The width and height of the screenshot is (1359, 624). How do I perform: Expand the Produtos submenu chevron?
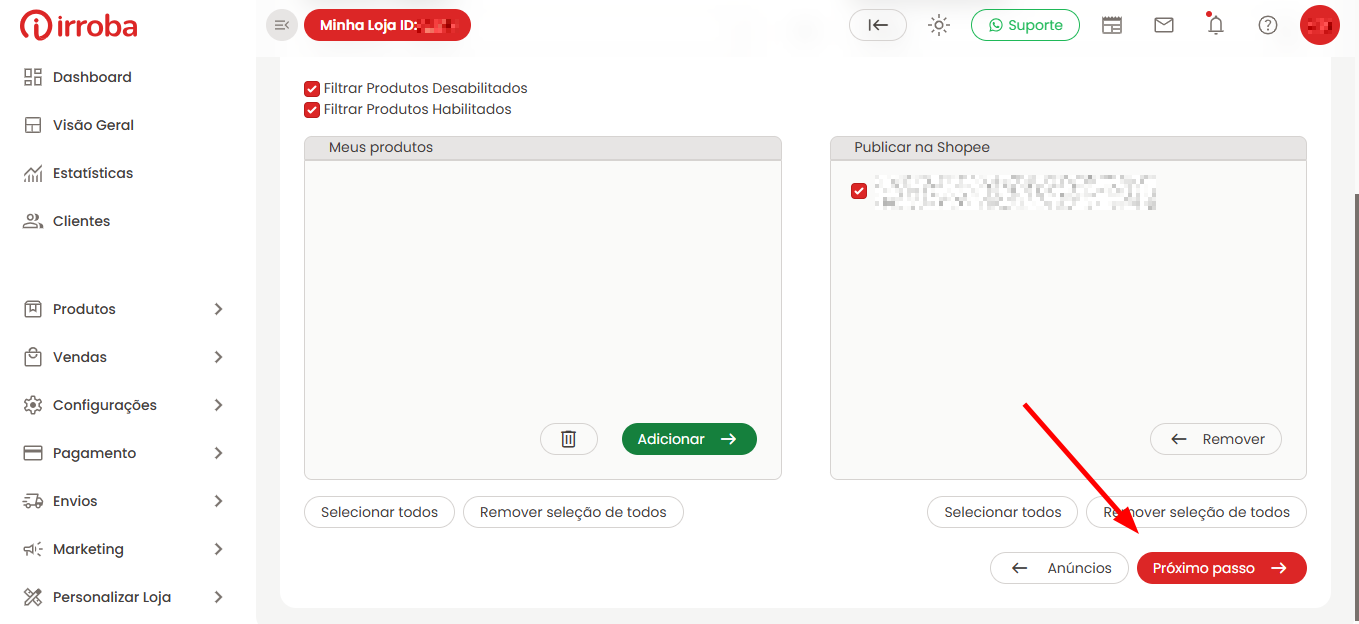point(219,309)
